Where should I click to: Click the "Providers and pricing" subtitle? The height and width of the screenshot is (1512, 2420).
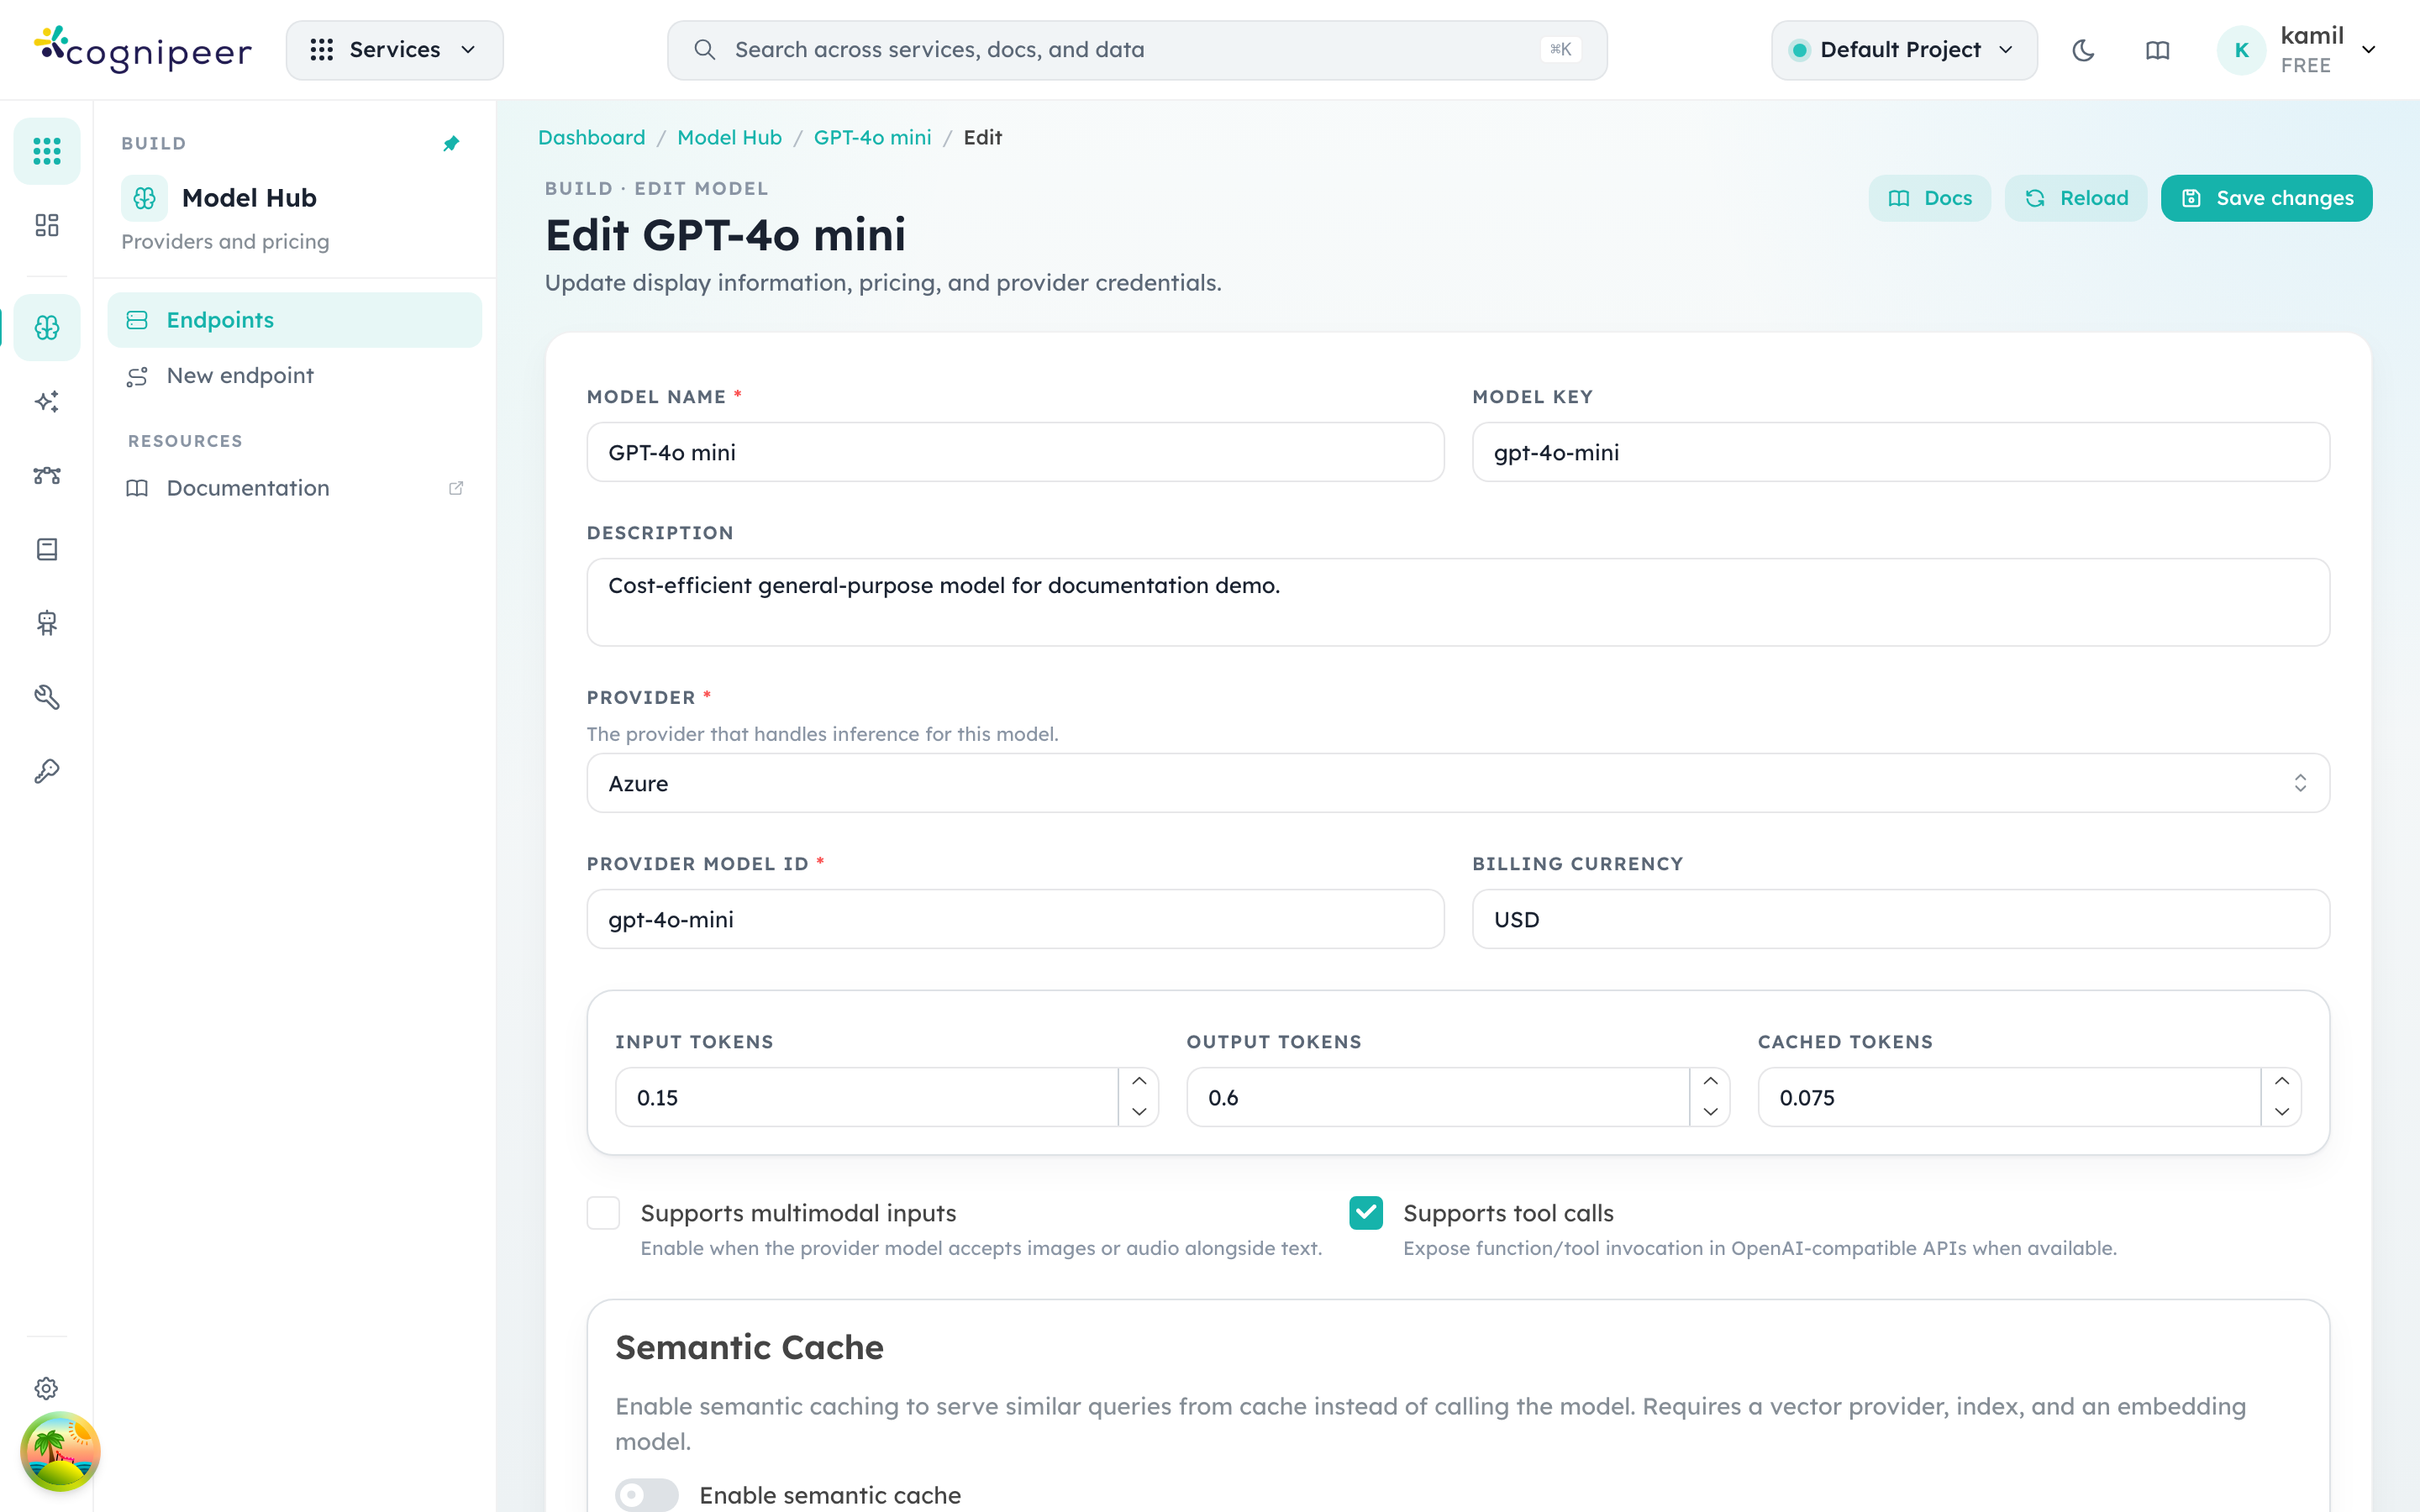click(x=225, y=241)
